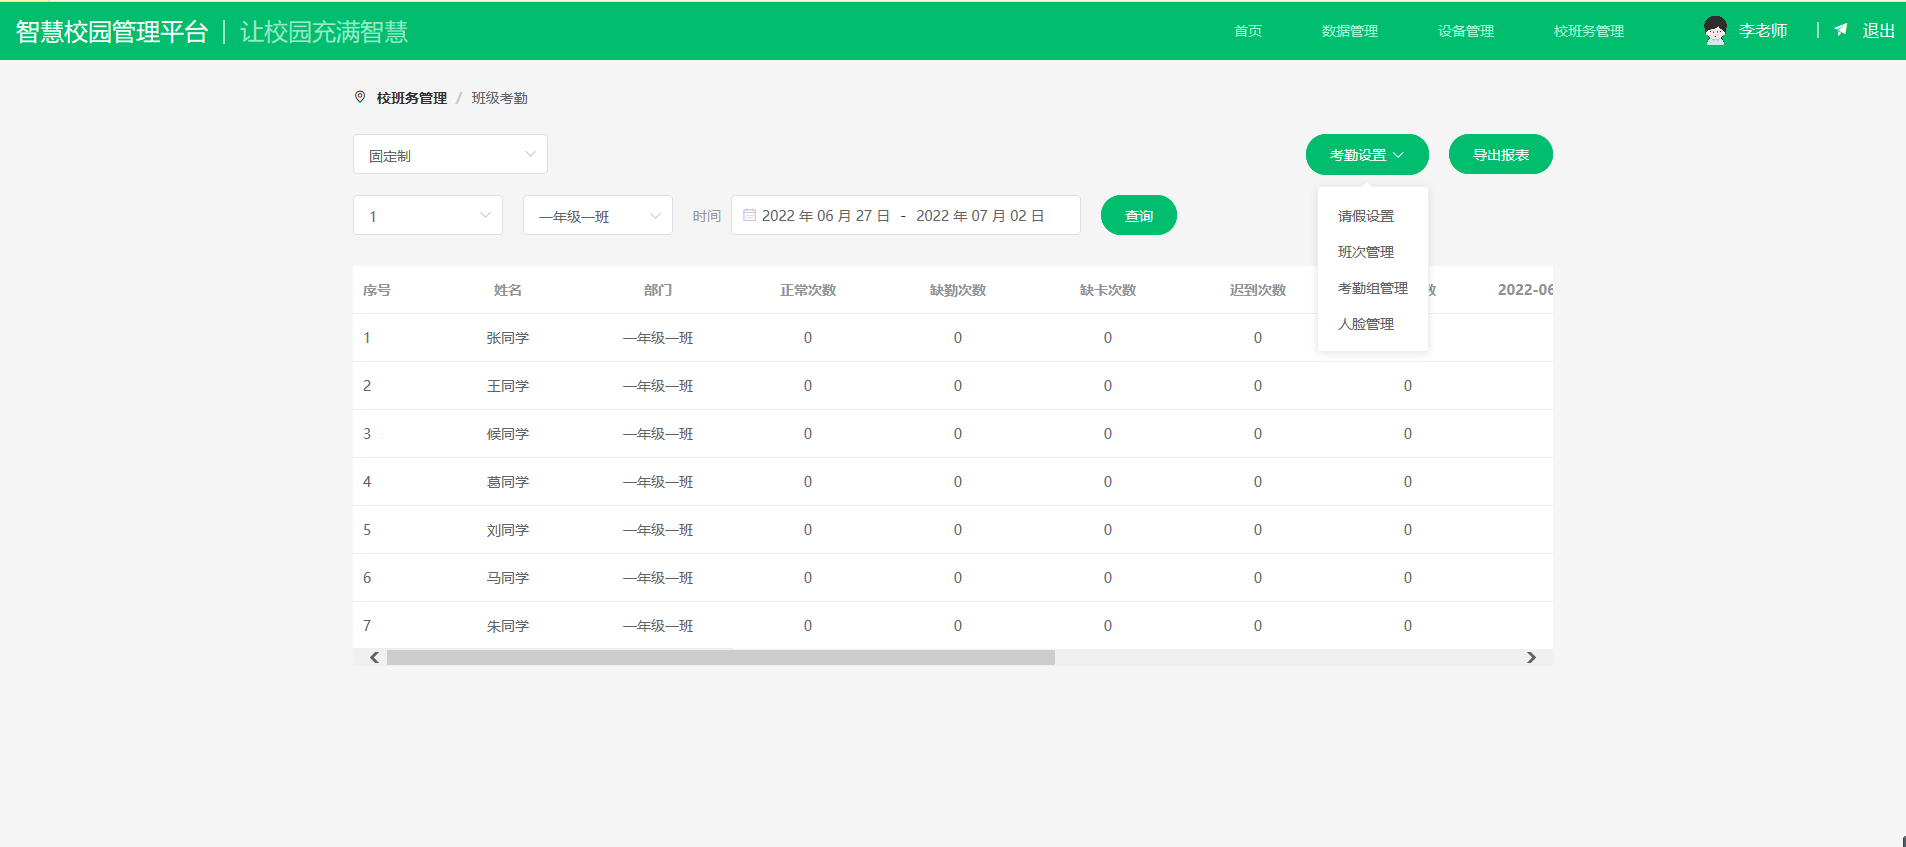Viewport: 1906px width, 847px height.
Task: Collapse the 考勤设置 dropdown button
Action: pyautogui.click(x=1366, y=155)
